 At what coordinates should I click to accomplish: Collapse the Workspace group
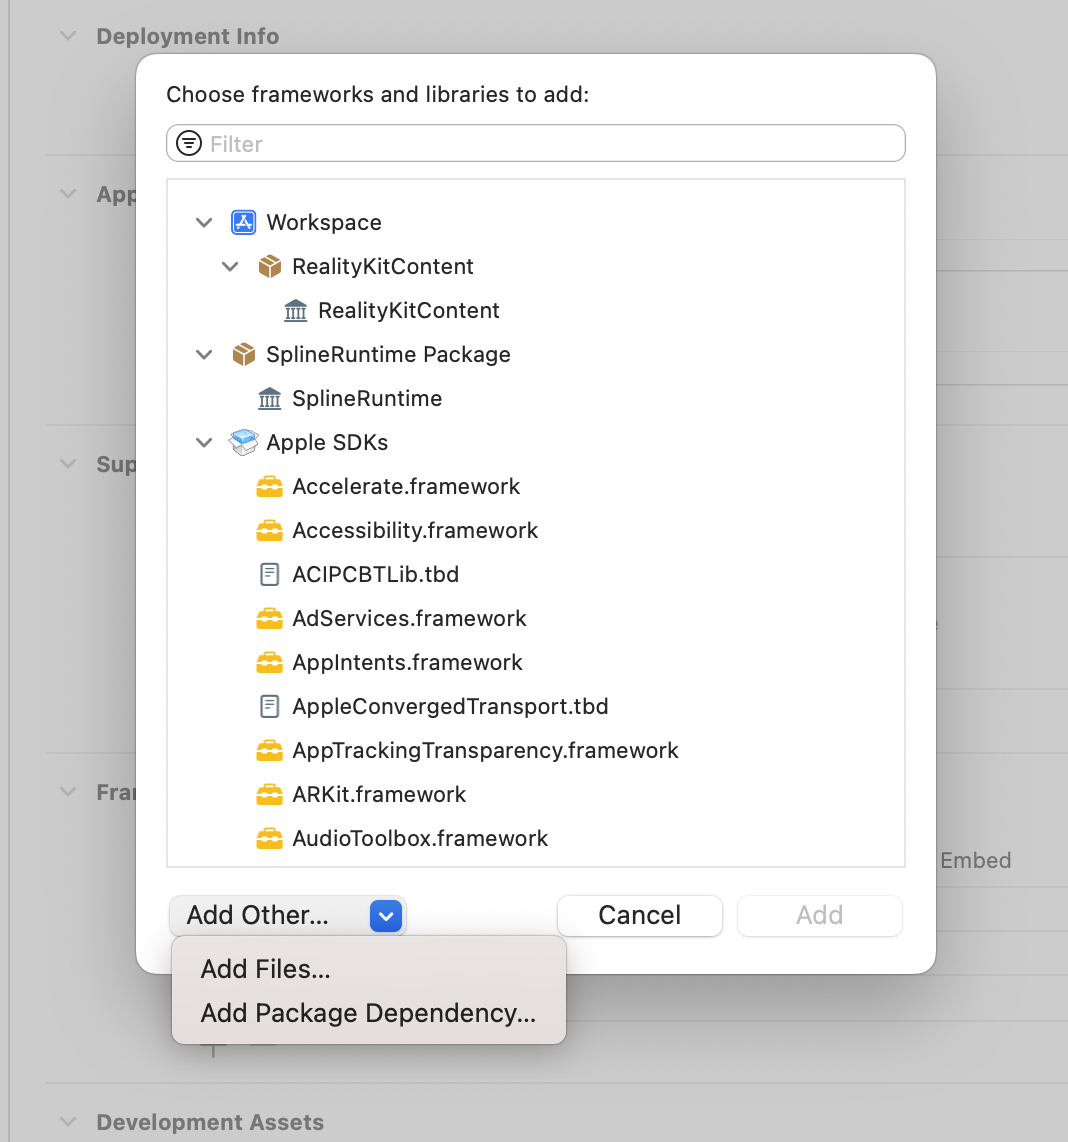[x=204, y=222]
